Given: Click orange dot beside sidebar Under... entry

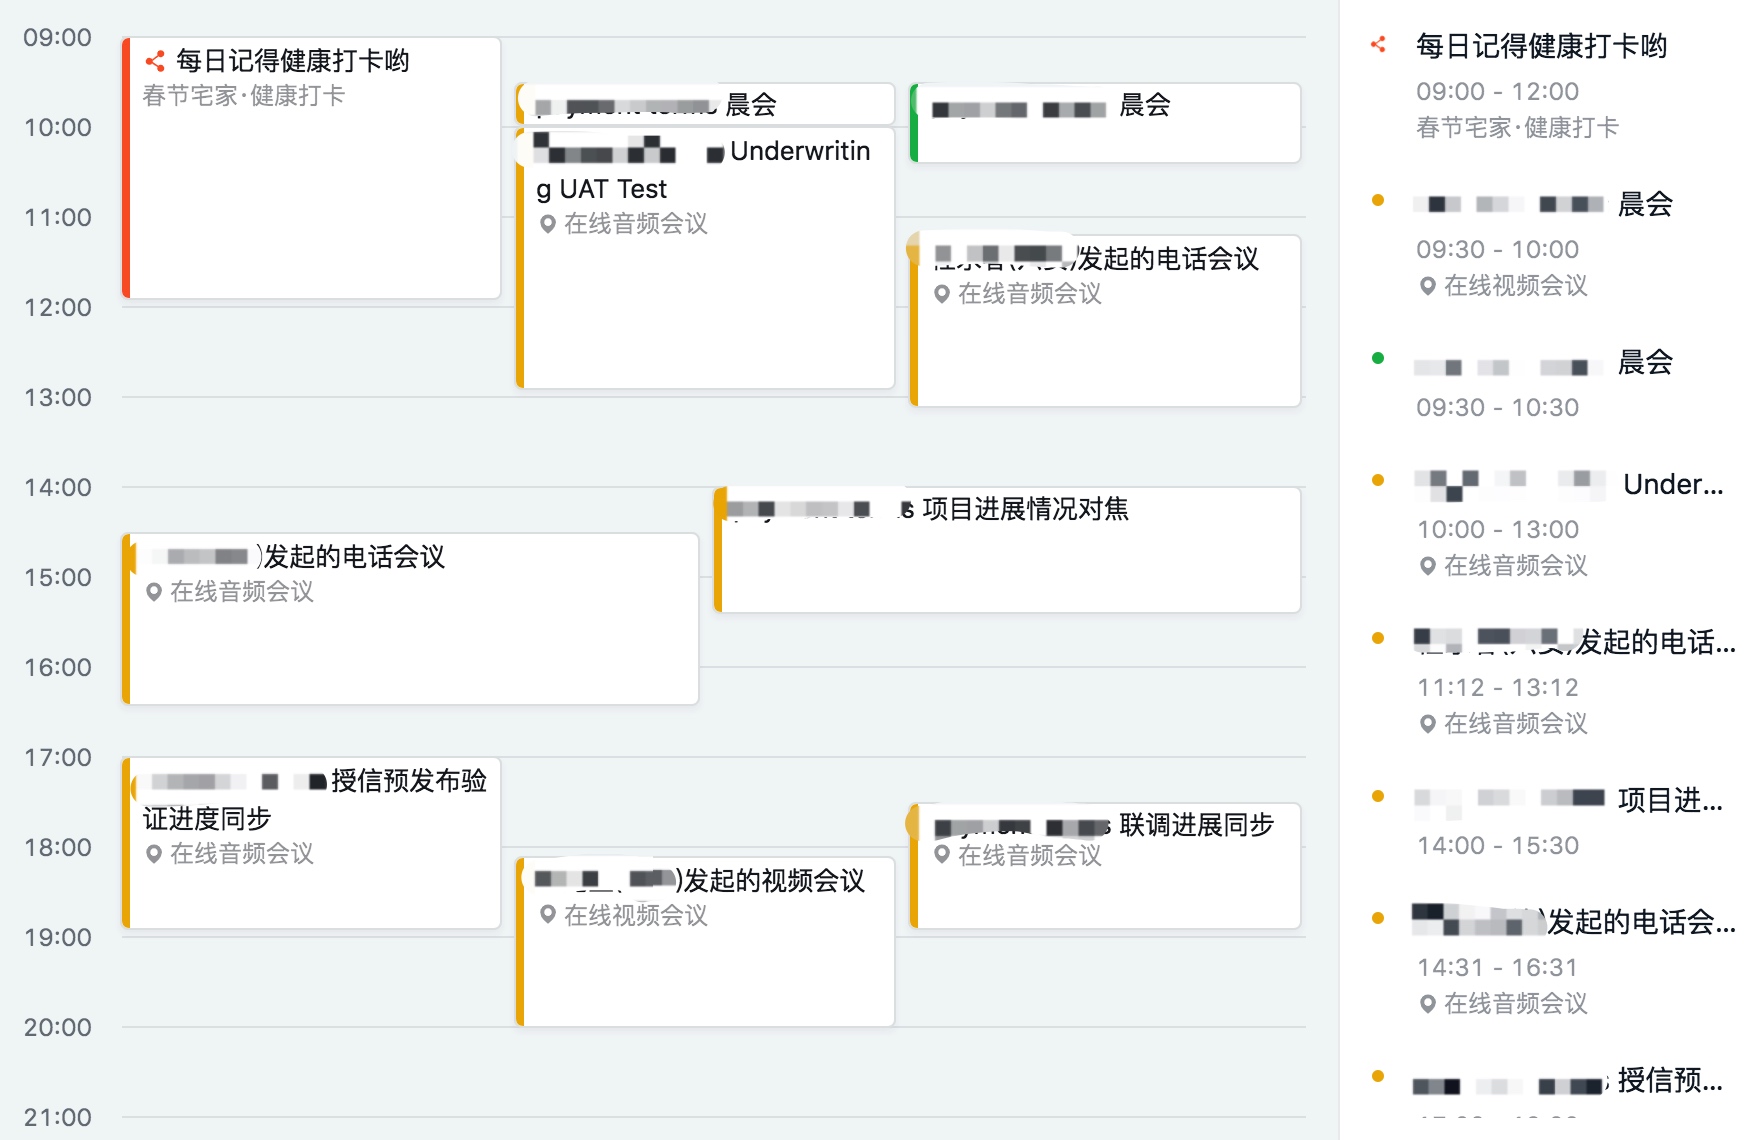Looking at the screenshot, I should pyautogui.click(x=1378, y=480).
